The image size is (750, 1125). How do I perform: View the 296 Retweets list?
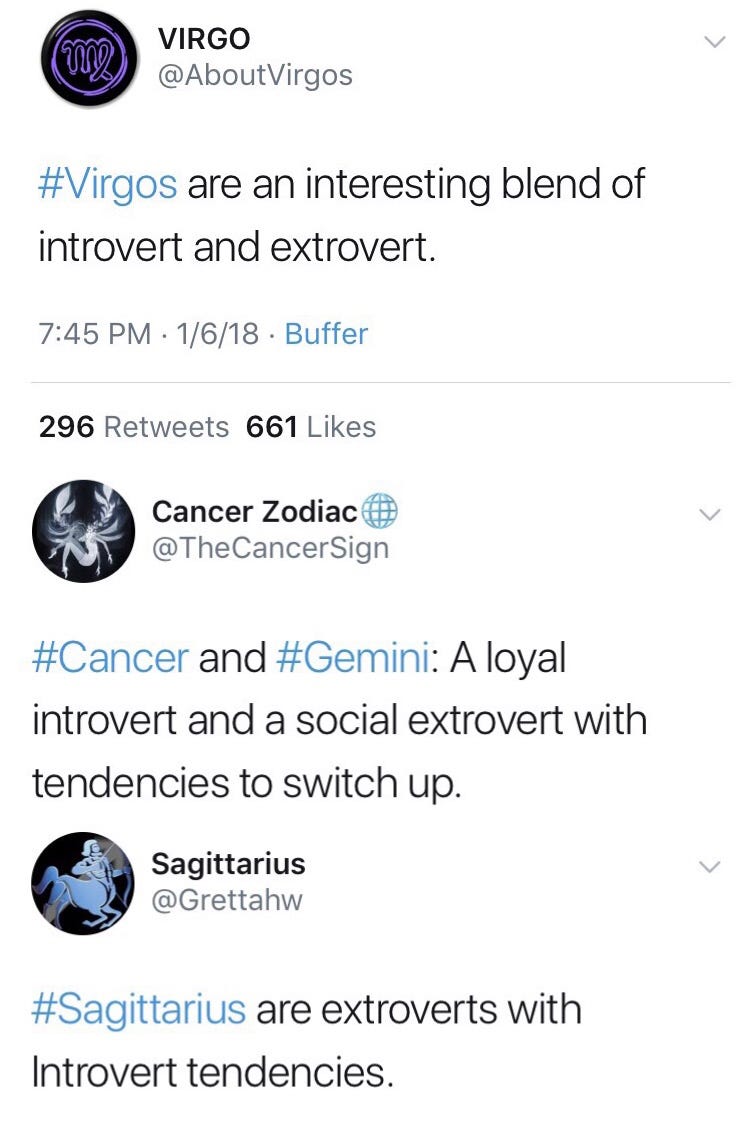point(134,427)
